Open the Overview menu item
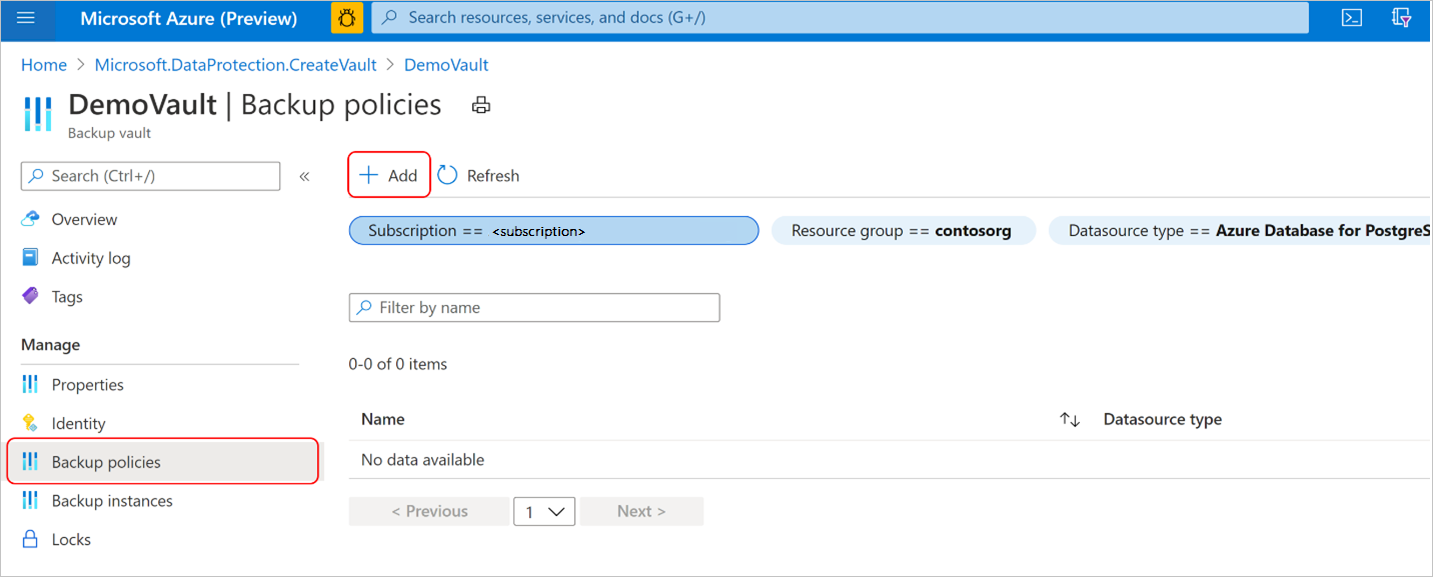This screenshot has height=577, width=1433. coord(84,219)
